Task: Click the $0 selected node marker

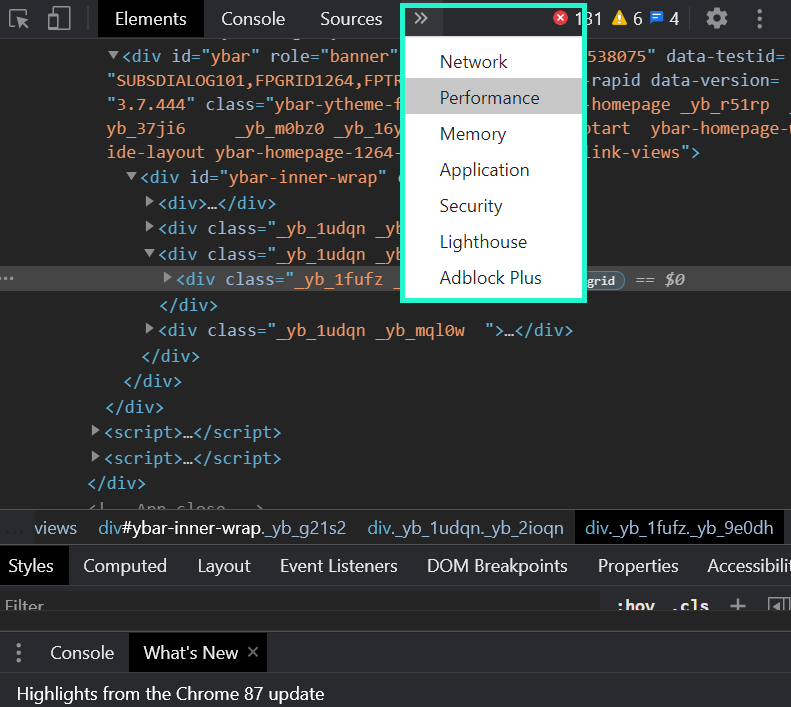Action: pyautogui.click(x=674, y=280)
